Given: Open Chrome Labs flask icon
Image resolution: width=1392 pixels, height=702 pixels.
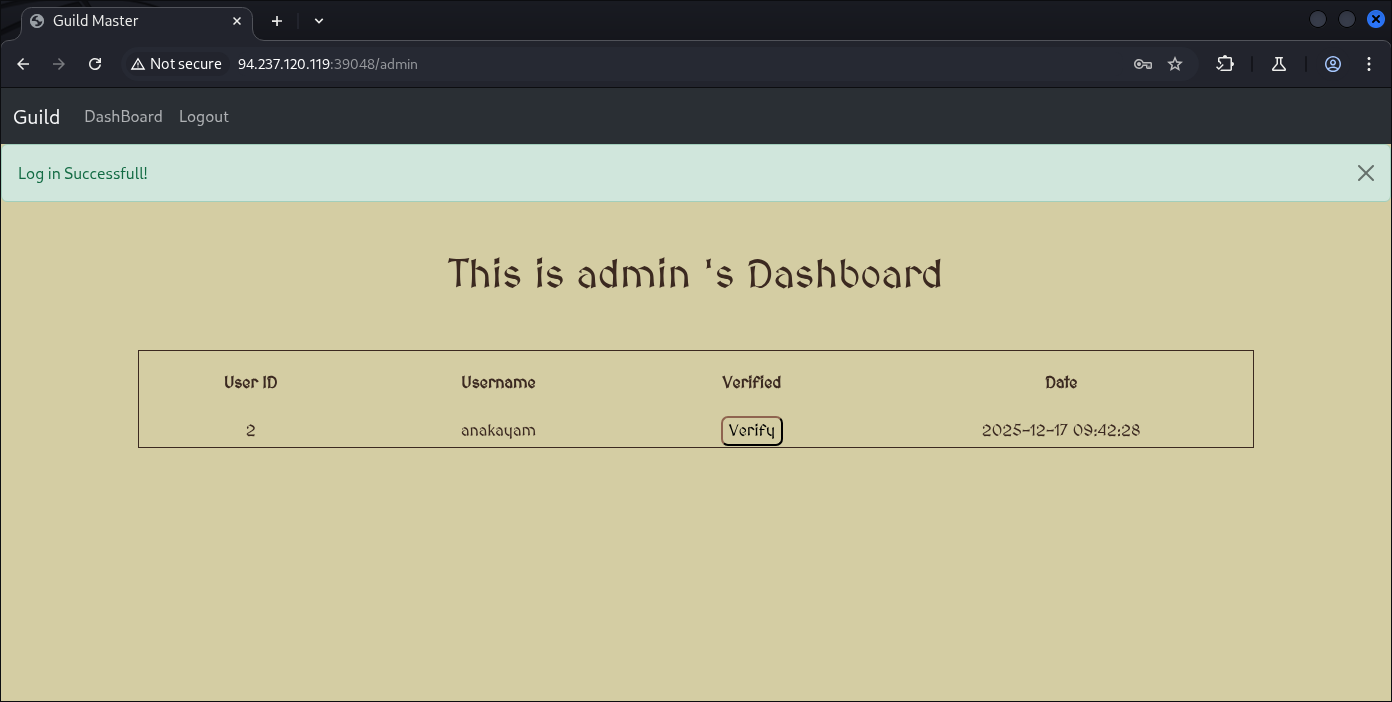Looking at the screenshot, I should [x=1278, y=64].
